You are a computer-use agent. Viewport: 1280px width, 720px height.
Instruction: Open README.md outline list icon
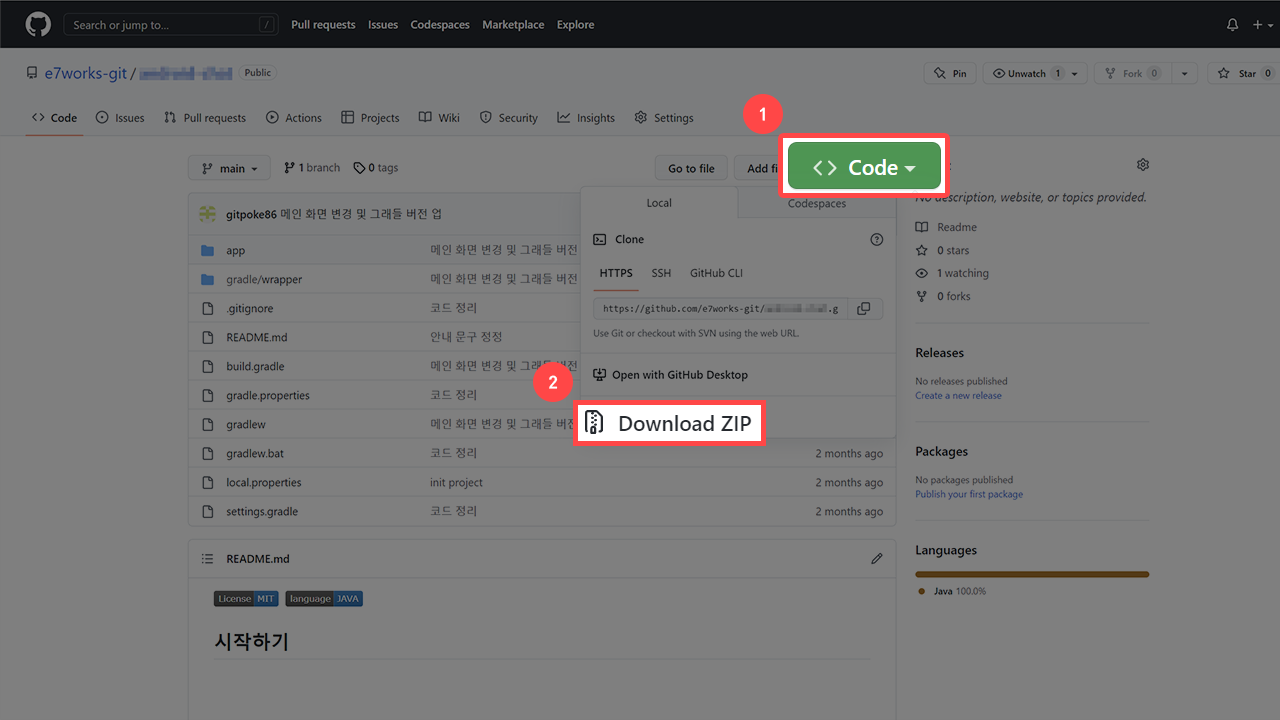tap(207, 559)
